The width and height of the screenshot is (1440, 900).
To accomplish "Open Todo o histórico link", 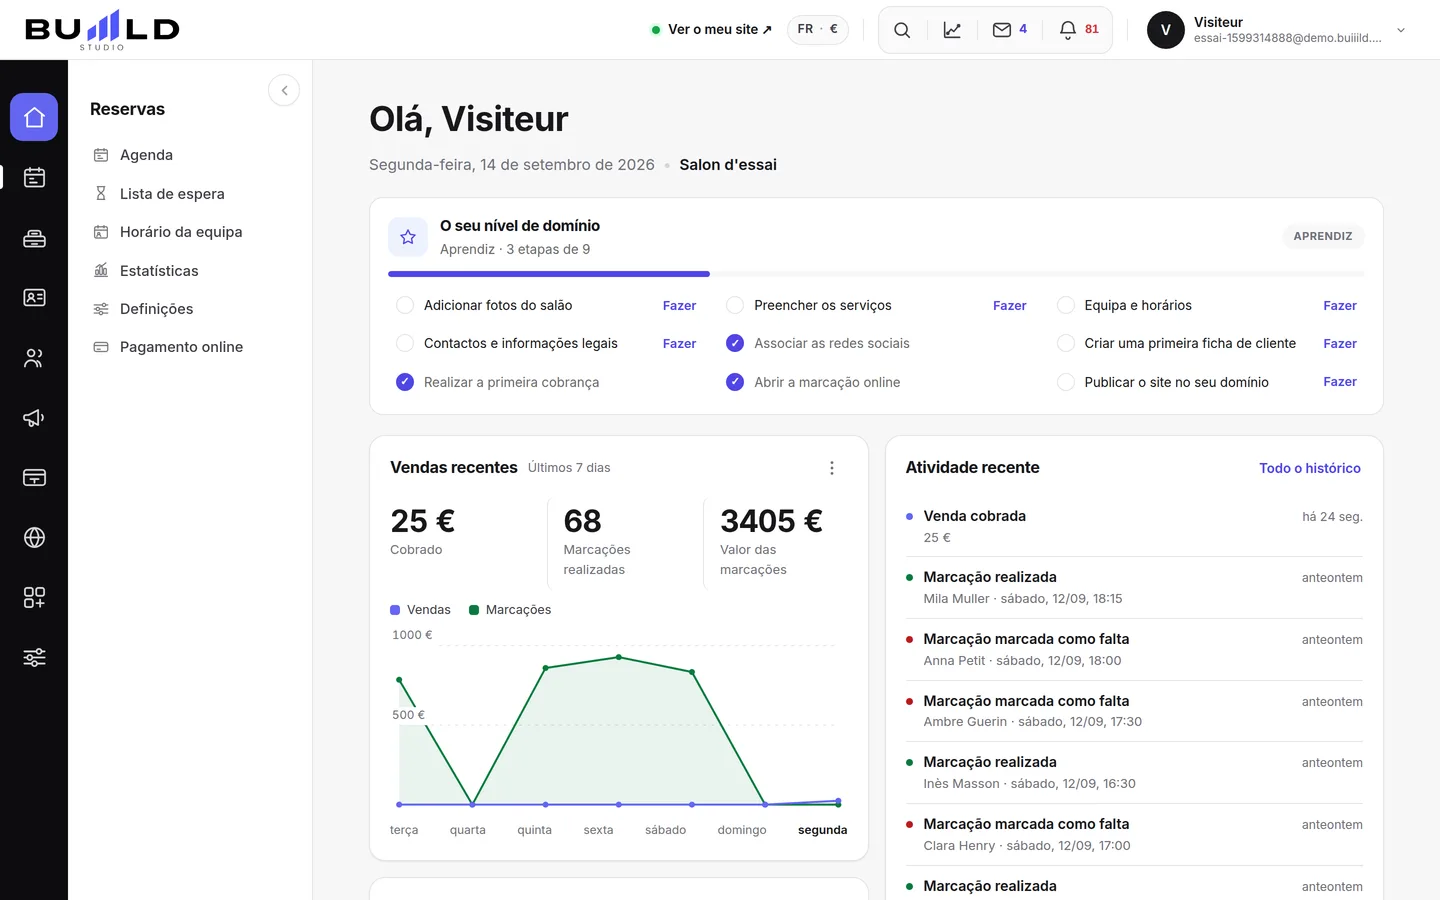I will (x=1310, y=468).
